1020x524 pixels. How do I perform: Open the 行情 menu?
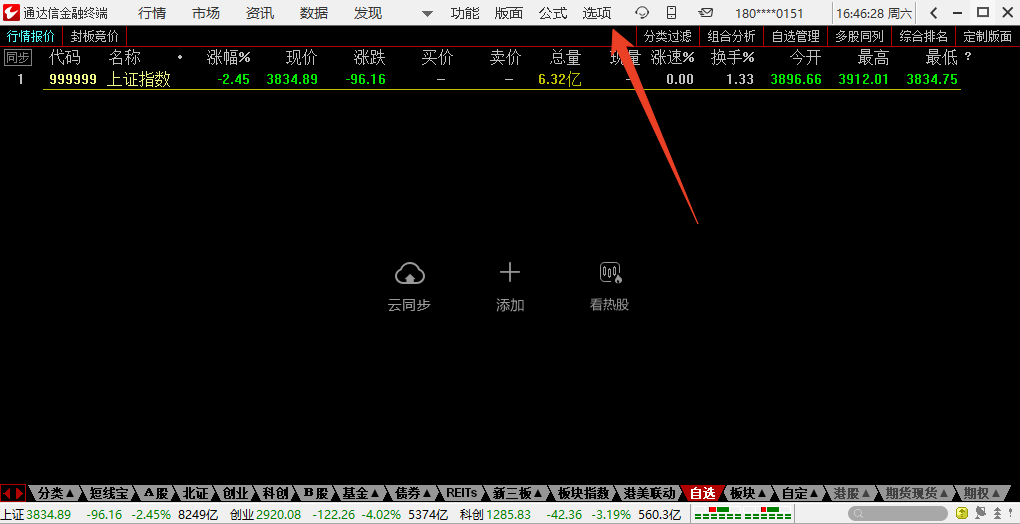[152, 13]
